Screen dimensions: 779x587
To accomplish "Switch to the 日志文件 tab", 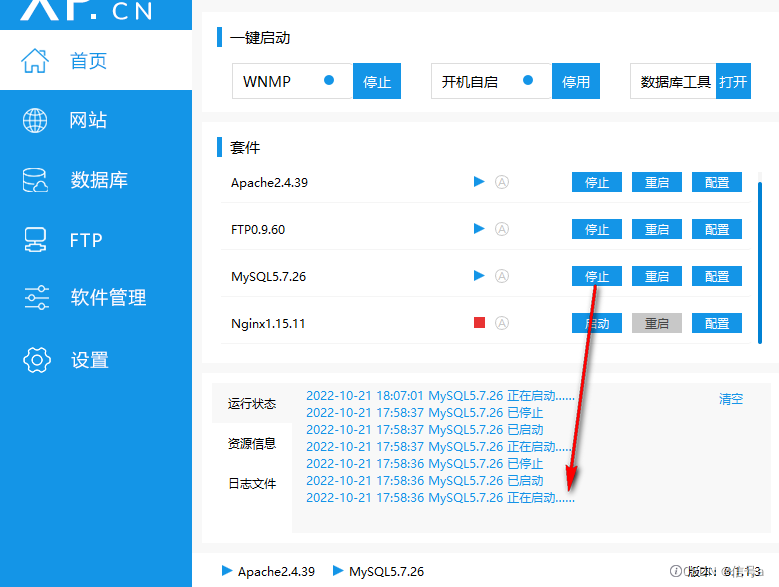I will click(x=252, y=483).
